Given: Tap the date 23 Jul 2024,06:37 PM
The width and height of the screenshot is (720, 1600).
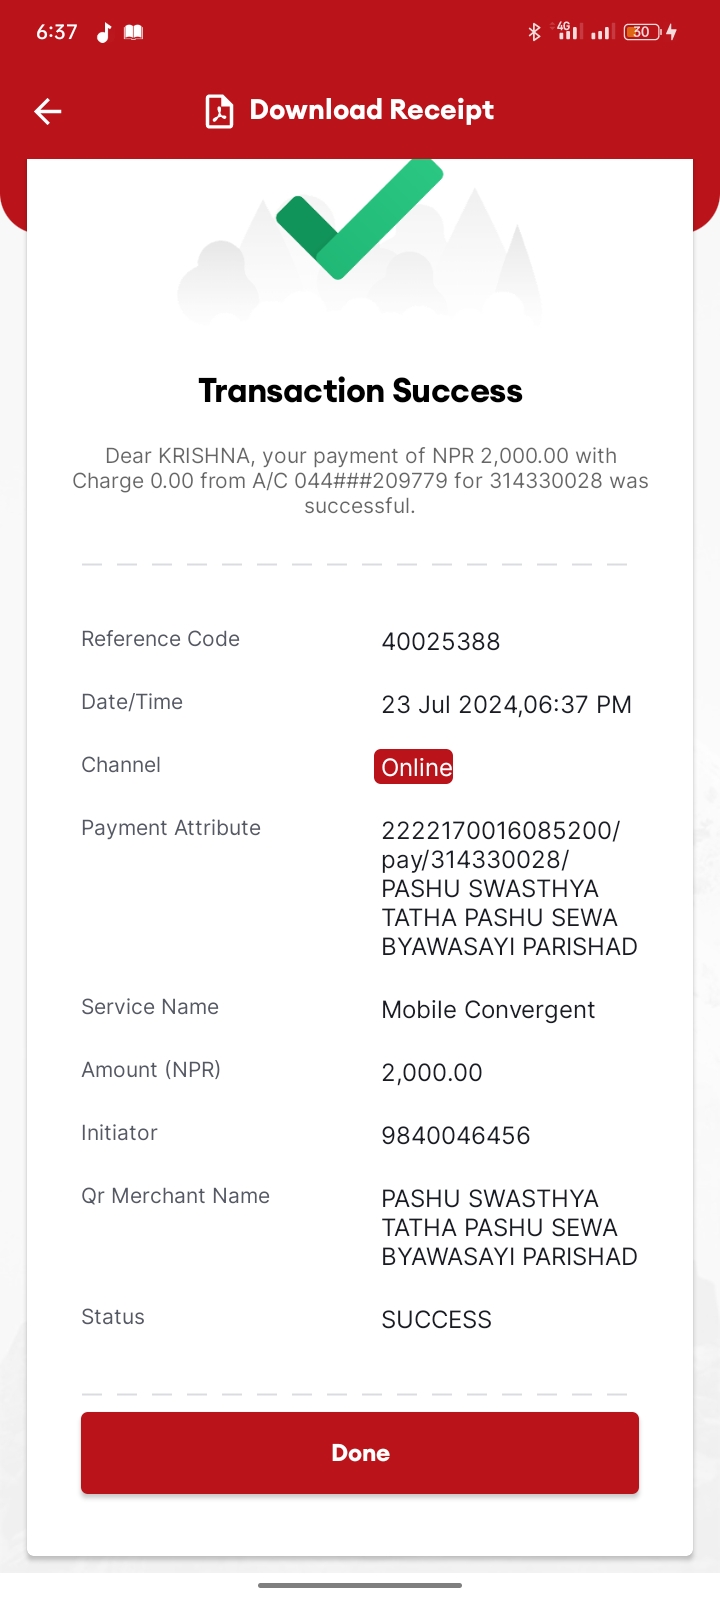Looking at the screenshot, I should click(507, 704).
